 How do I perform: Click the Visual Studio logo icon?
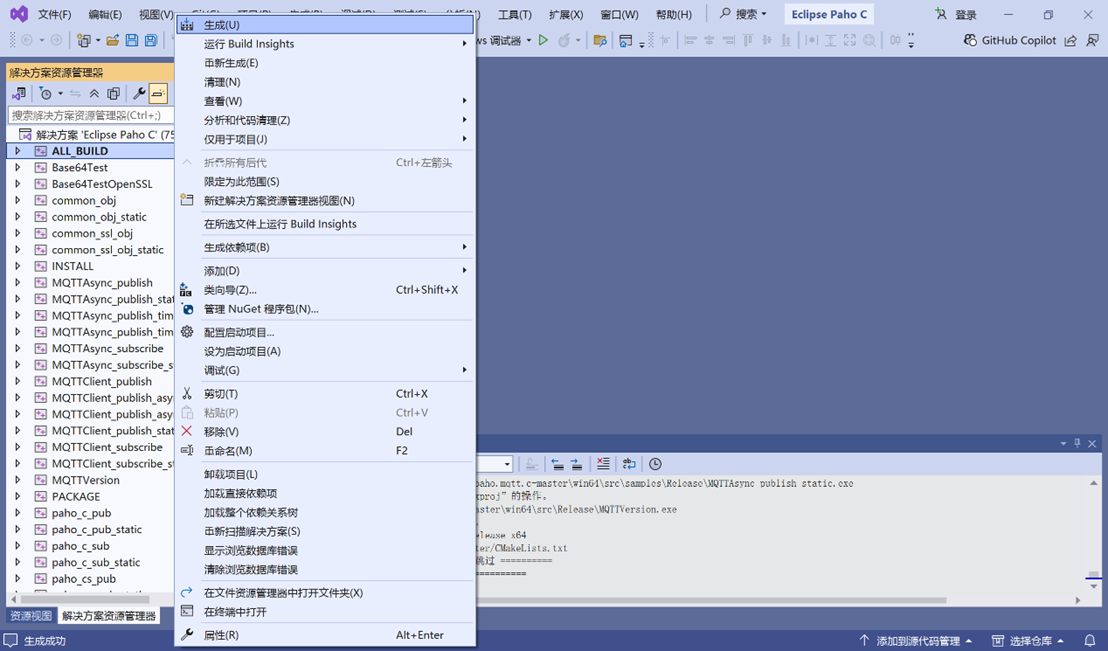[x=19, y=13]
